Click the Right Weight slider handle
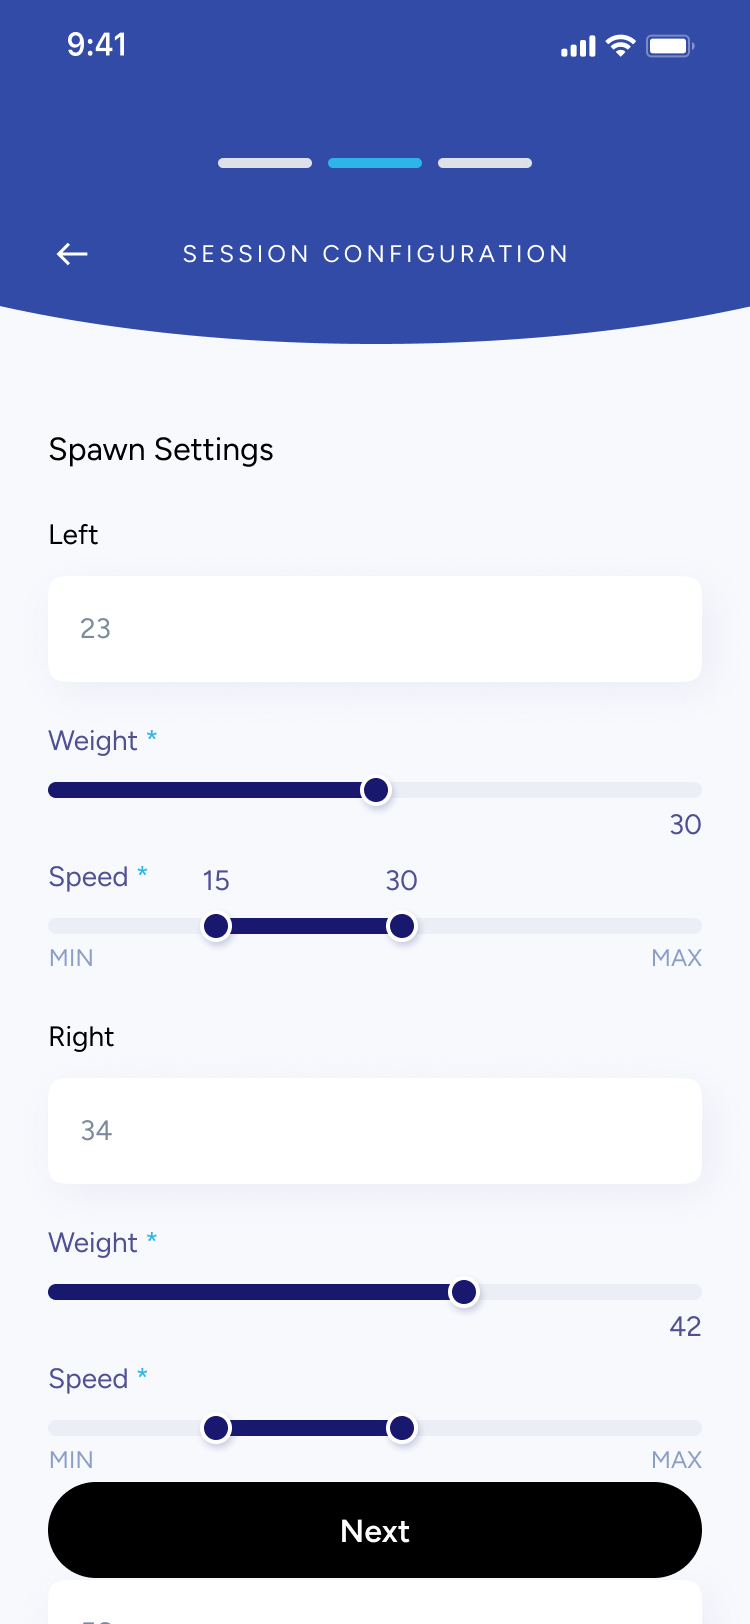The image size is (750, 1624). 464,1292
